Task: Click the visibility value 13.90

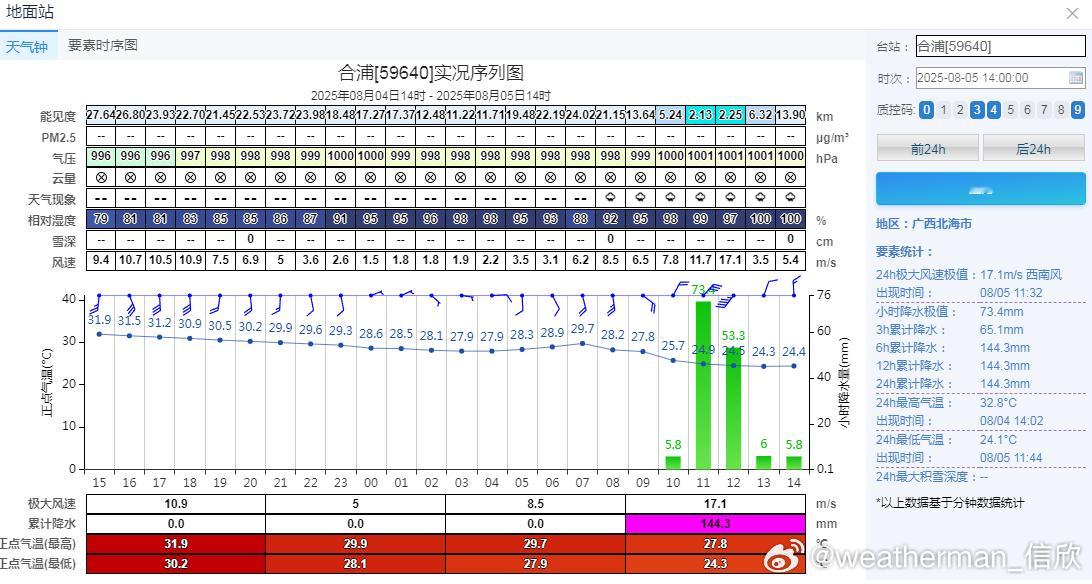Action: click(790, 114)
